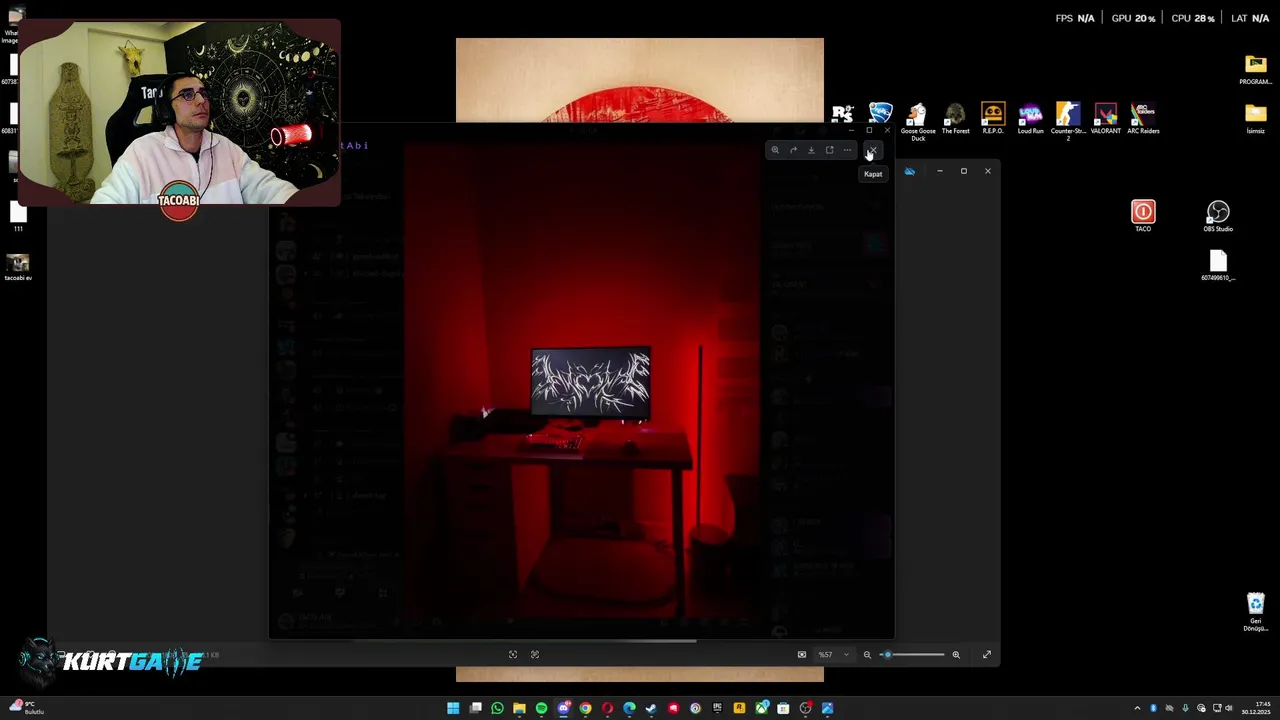Close the image preview with Kapat button

click(872, 150)
